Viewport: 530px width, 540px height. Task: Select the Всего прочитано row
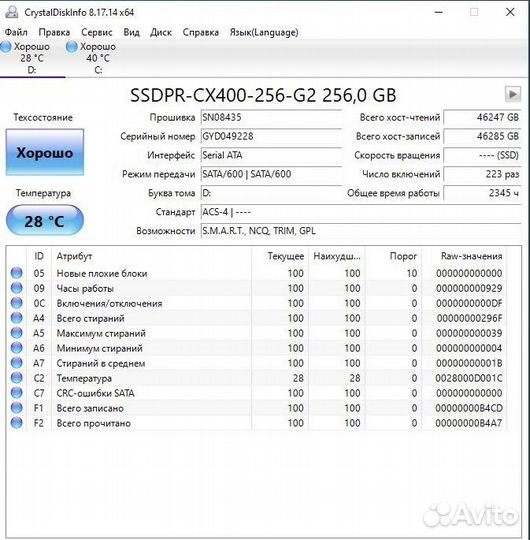click(257, 423)
